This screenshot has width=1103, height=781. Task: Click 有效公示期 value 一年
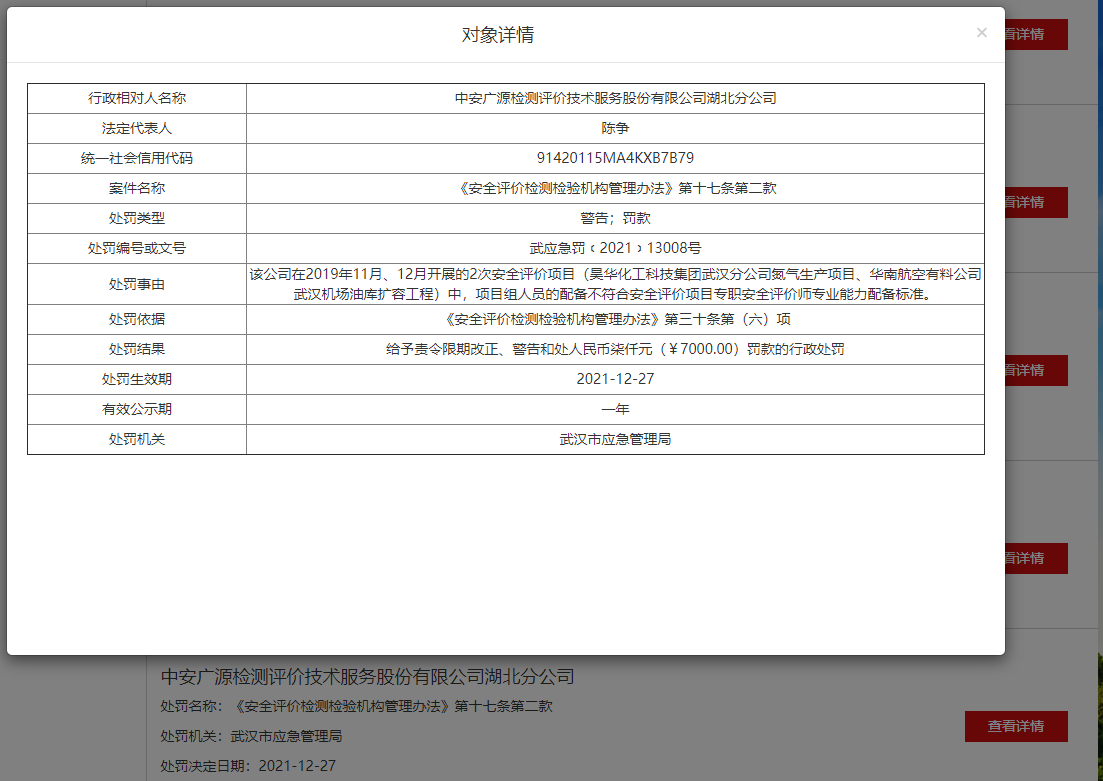tap(615, 410)
